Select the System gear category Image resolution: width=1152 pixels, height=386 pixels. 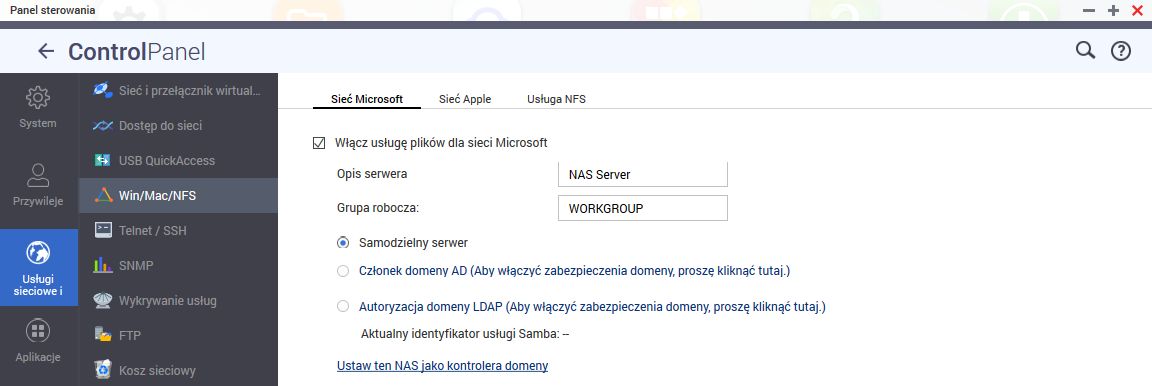tap(38, 107)
